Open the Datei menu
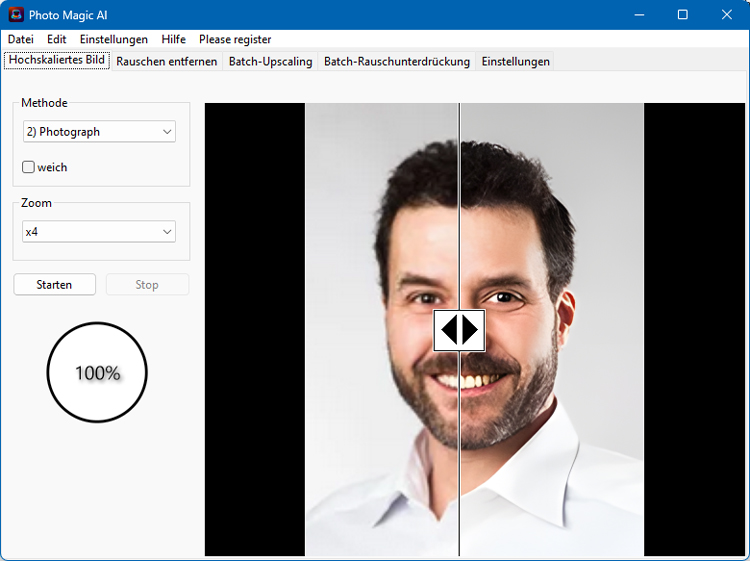This screenshot has width=750, height=561. (x=21, y=39)
